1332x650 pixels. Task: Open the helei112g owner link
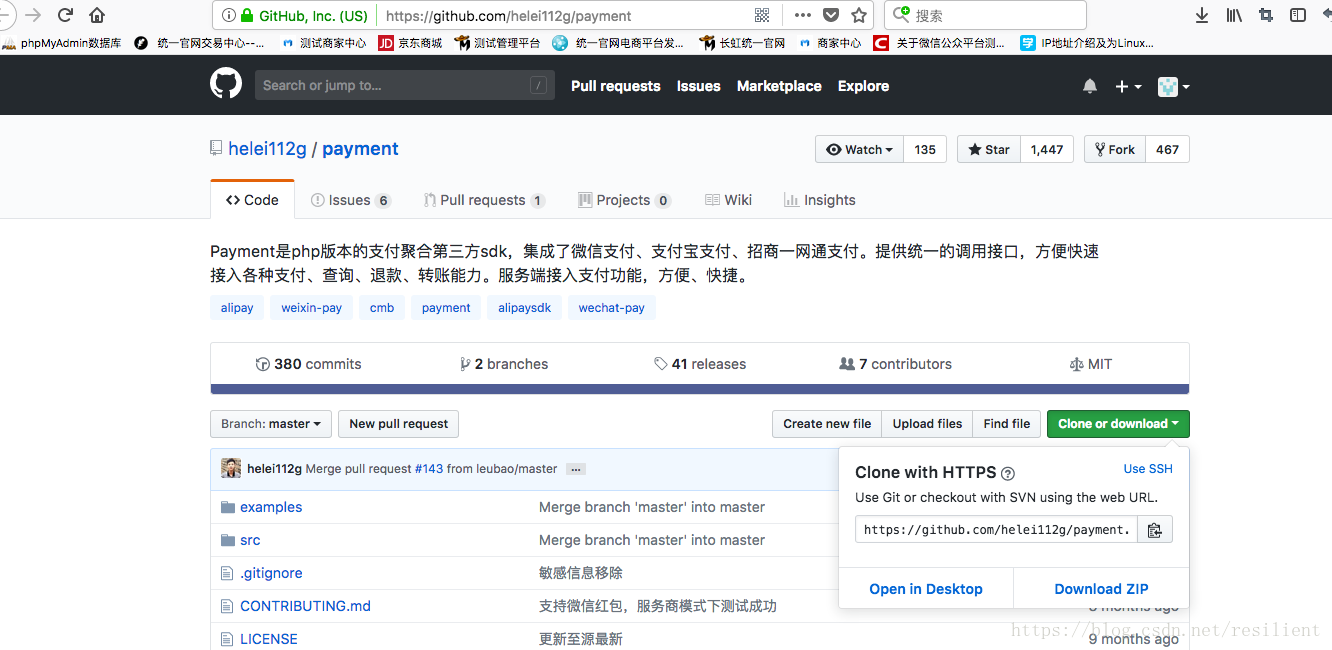[x=267, y=149]
